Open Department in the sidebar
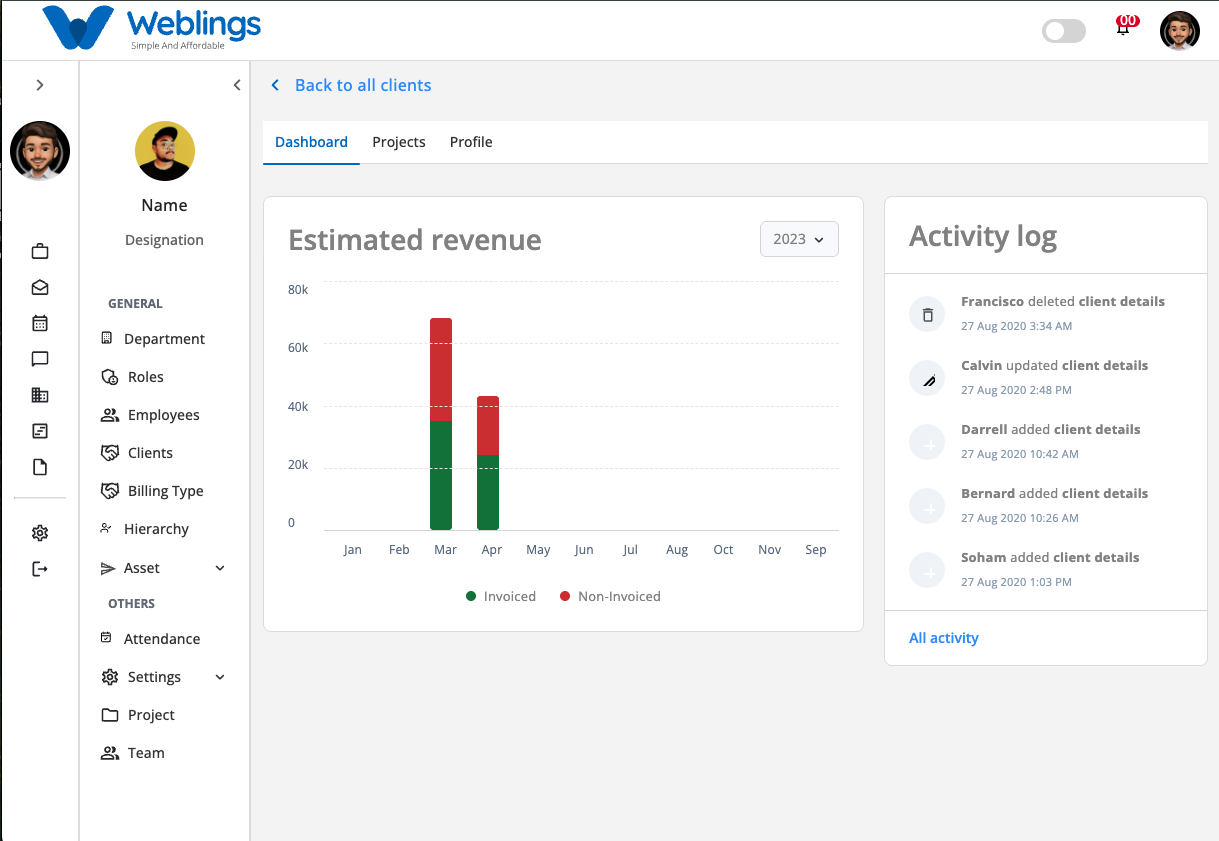The width and height of the screenshot is (1219, 841). (164, 339)
